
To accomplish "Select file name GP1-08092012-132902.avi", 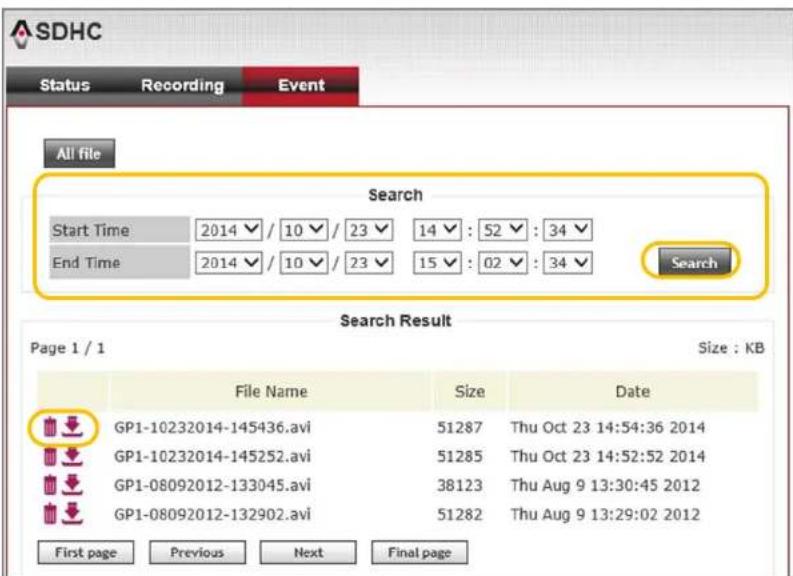I will tap(212, 514).
